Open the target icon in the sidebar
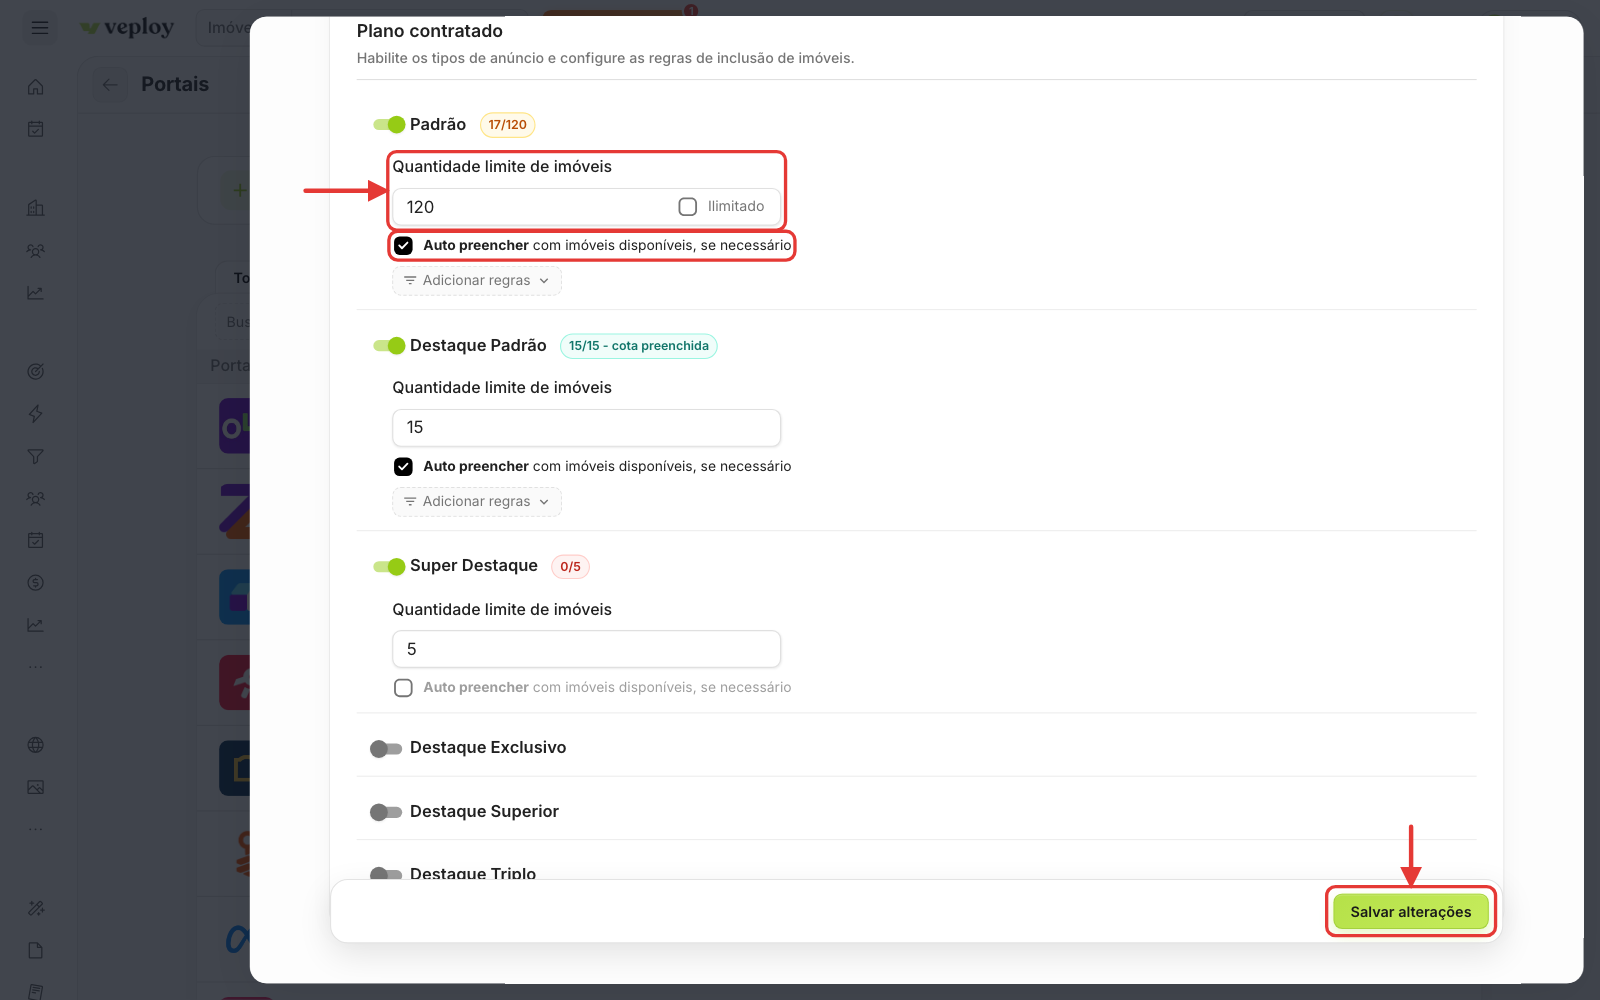The image size is (1600, 1000). 36,372
